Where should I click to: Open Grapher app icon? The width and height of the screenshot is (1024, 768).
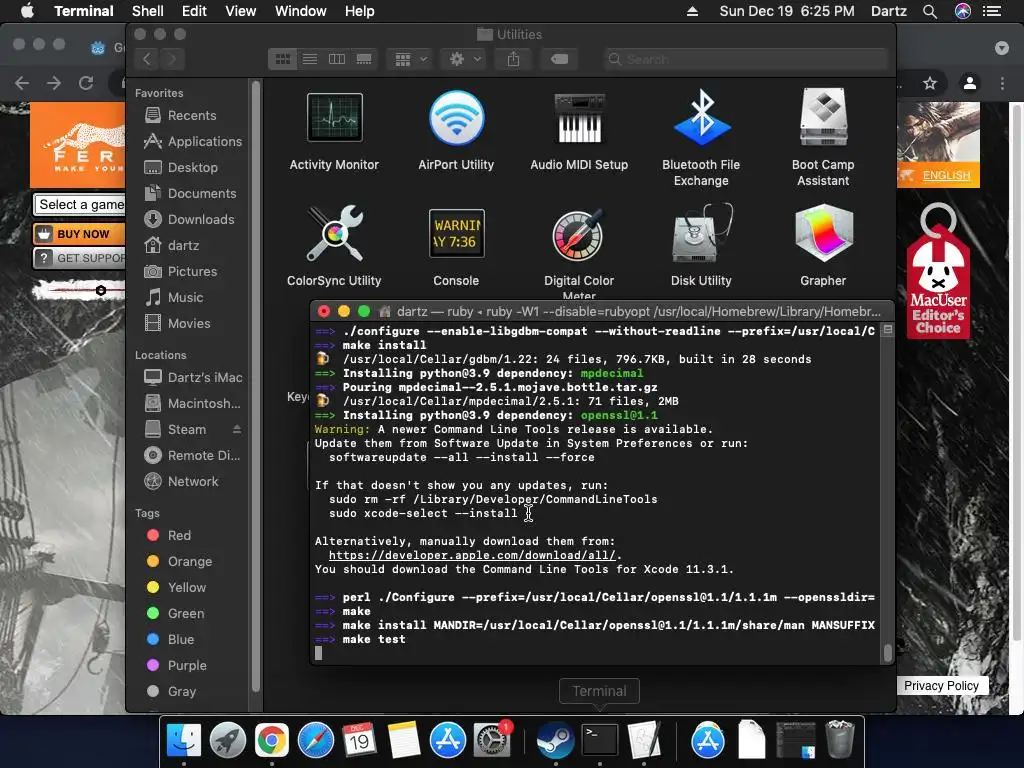tap(824, 234)
